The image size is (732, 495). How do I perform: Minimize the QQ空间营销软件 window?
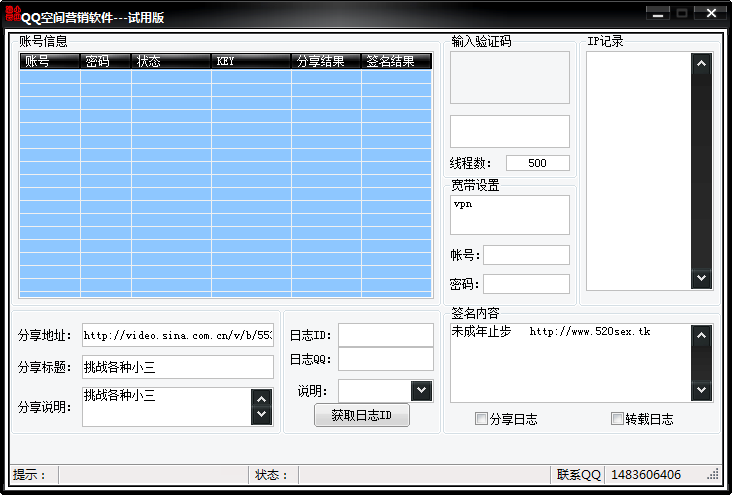click(x=658, y=14)
